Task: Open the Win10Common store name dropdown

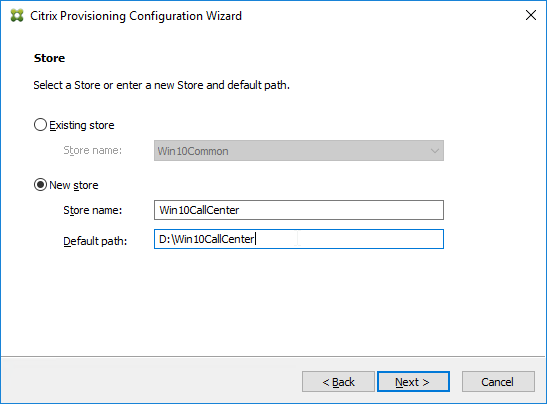Action: (299, 151)
